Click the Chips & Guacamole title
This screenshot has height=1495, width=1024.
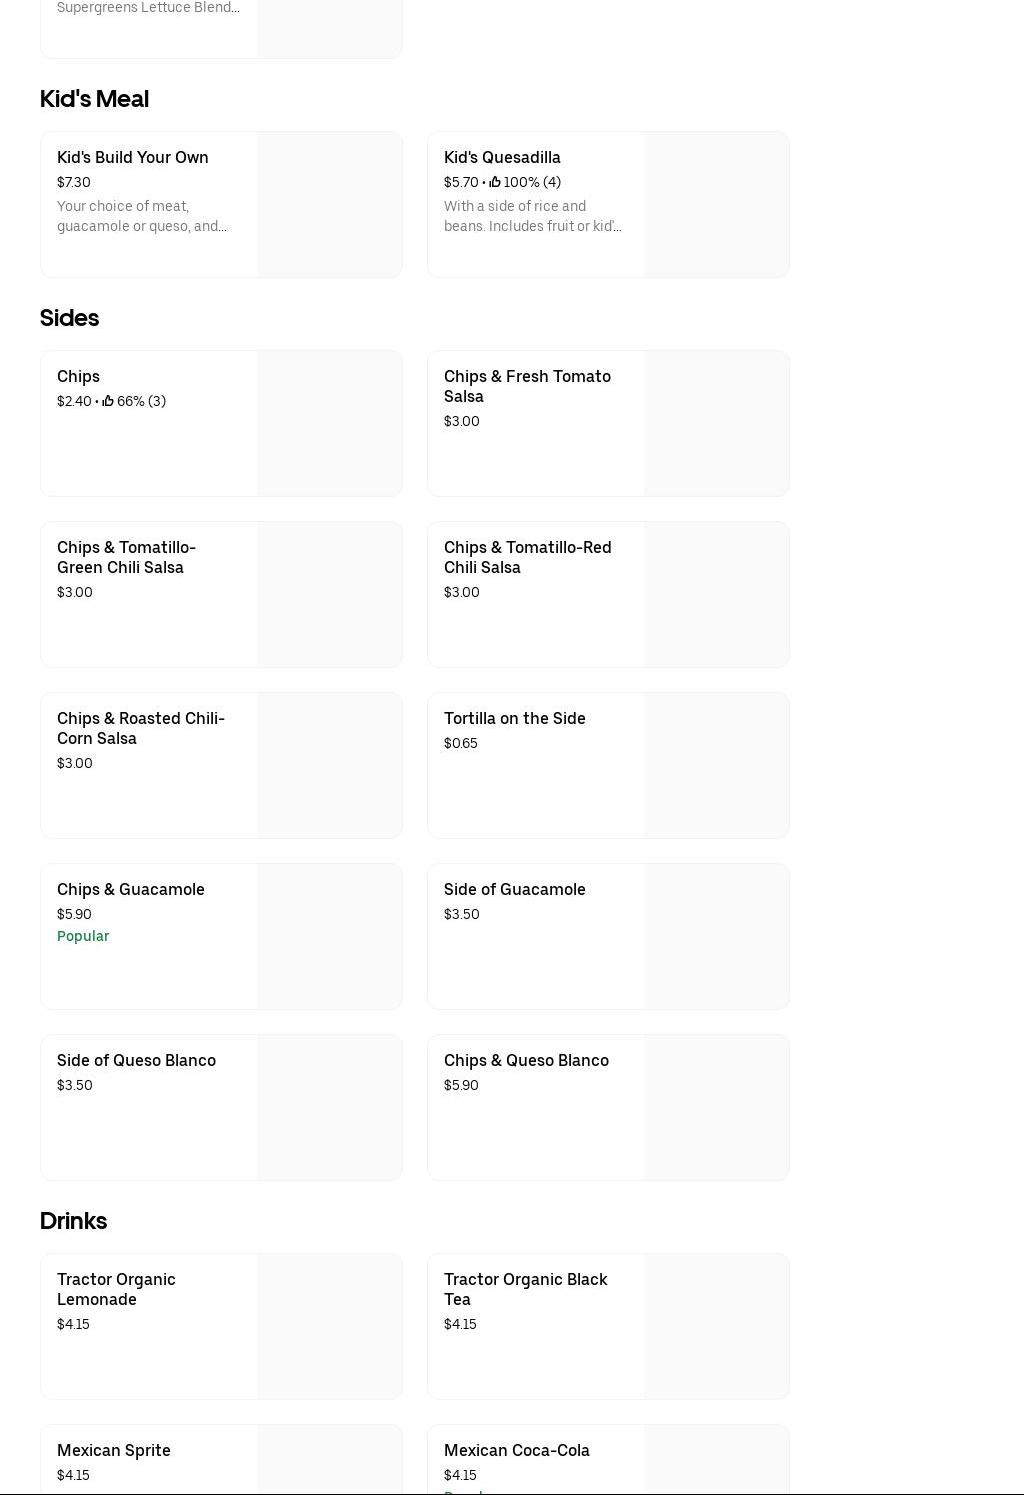click(131, 890)
